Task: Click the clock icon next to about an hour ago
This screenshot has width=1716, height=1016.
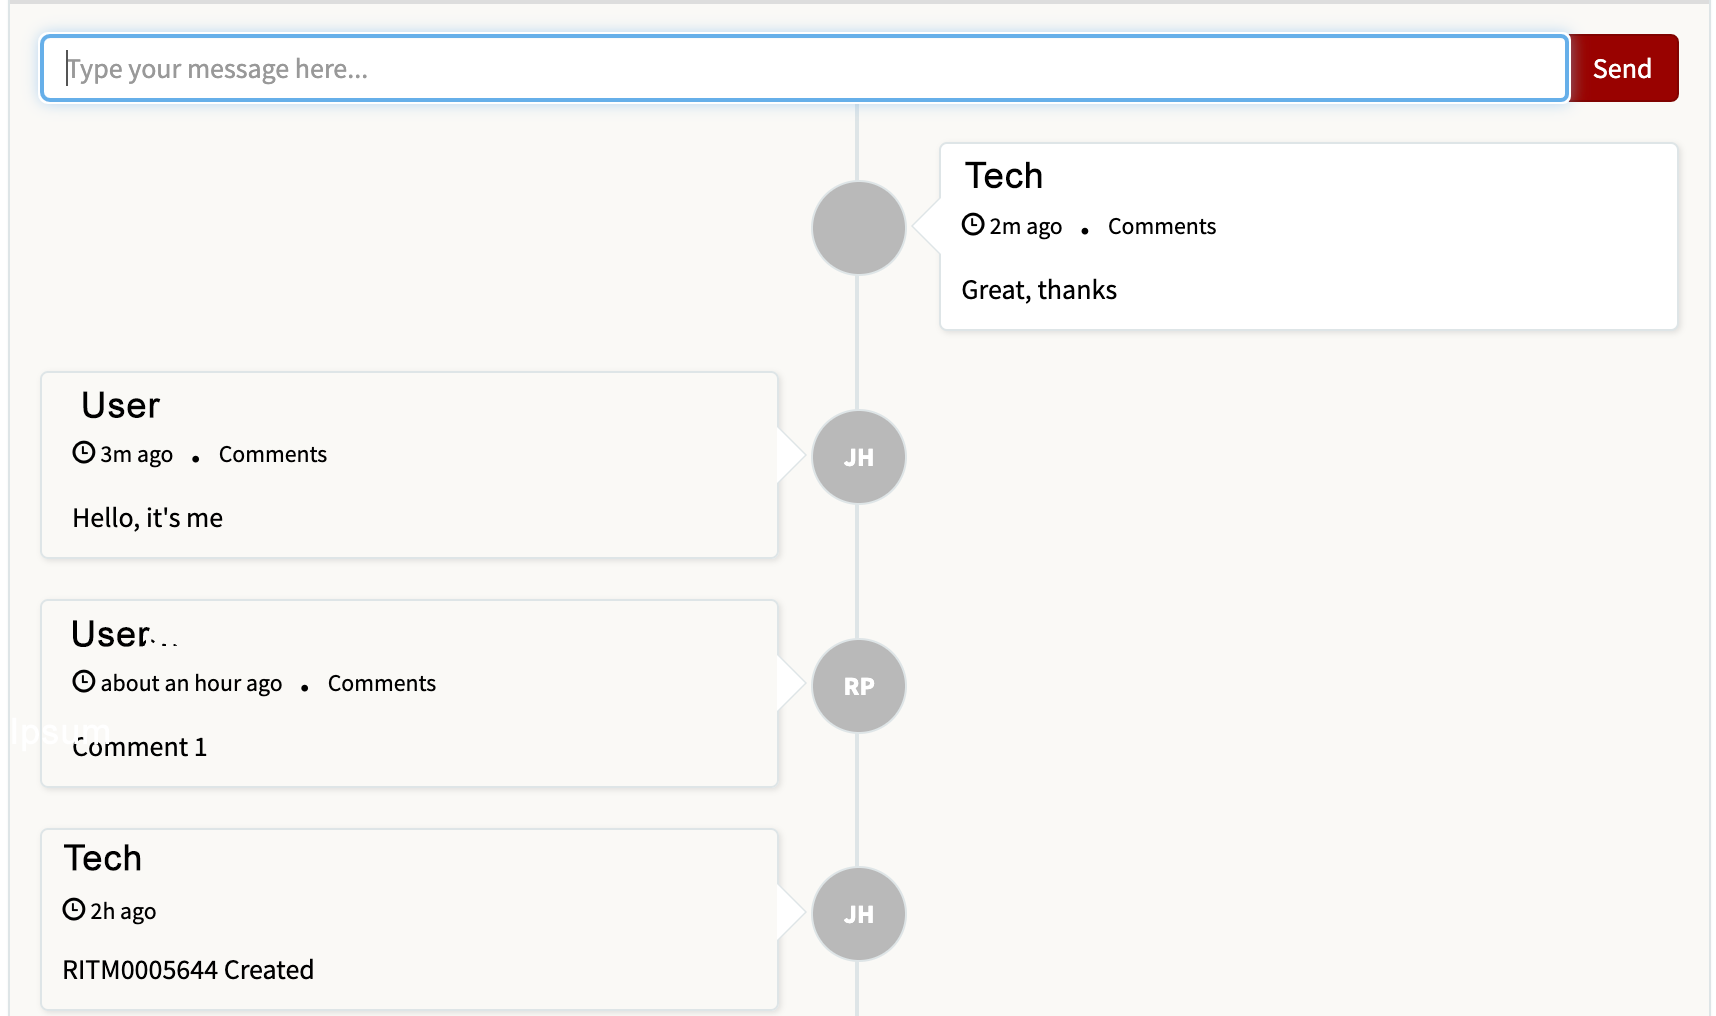Action: tap(82, 681)
